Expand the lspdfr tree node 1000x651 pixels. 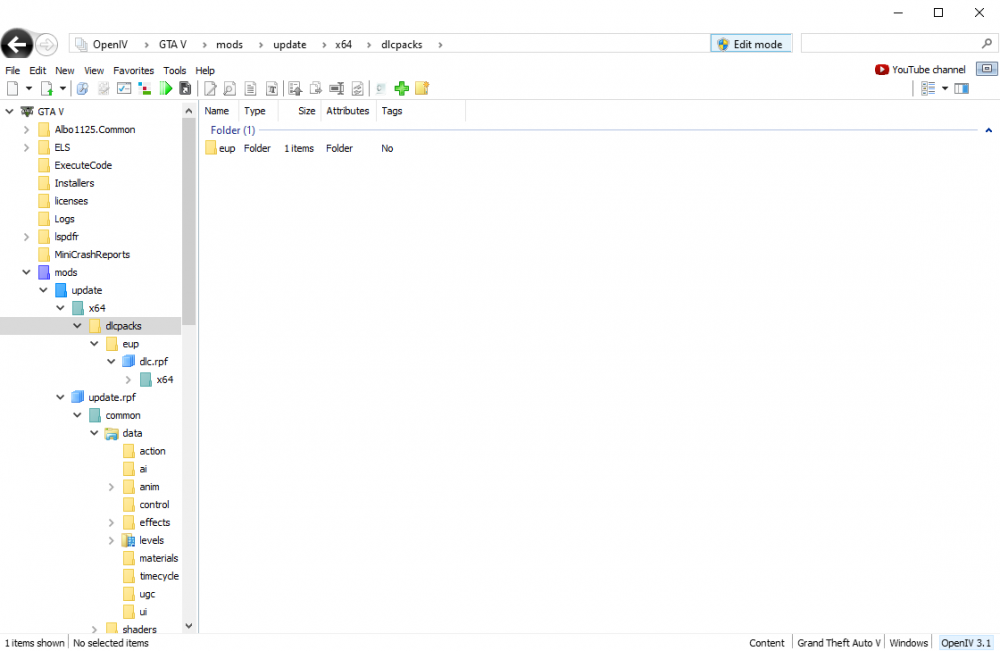[x=26, y=237]
